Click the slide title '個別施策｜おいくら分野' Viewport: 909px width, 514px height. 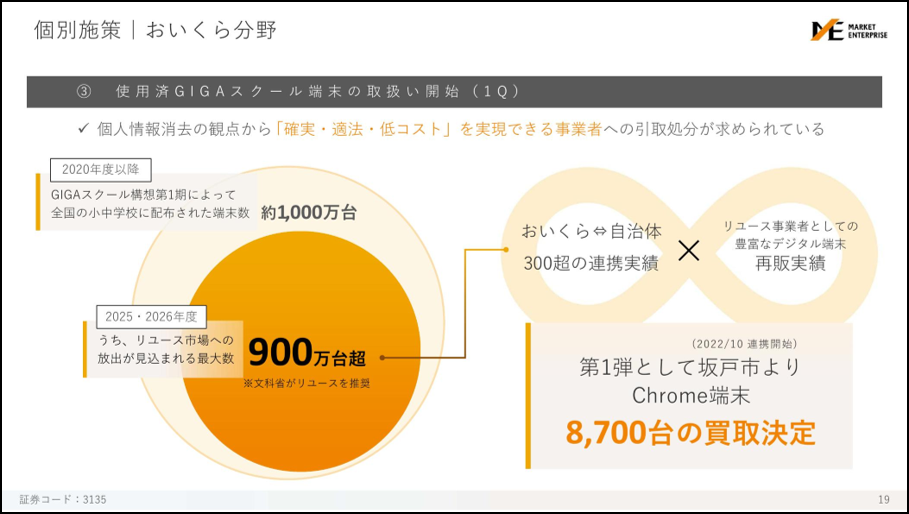click(155, 30)
